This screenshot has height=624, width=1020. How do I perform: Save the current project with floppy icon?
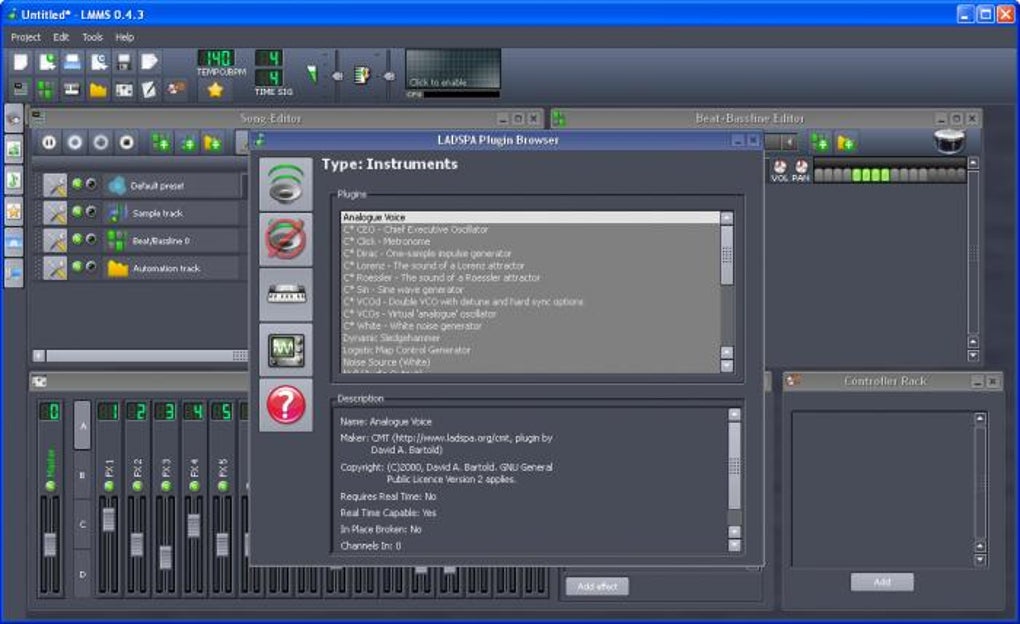[124, 62]
